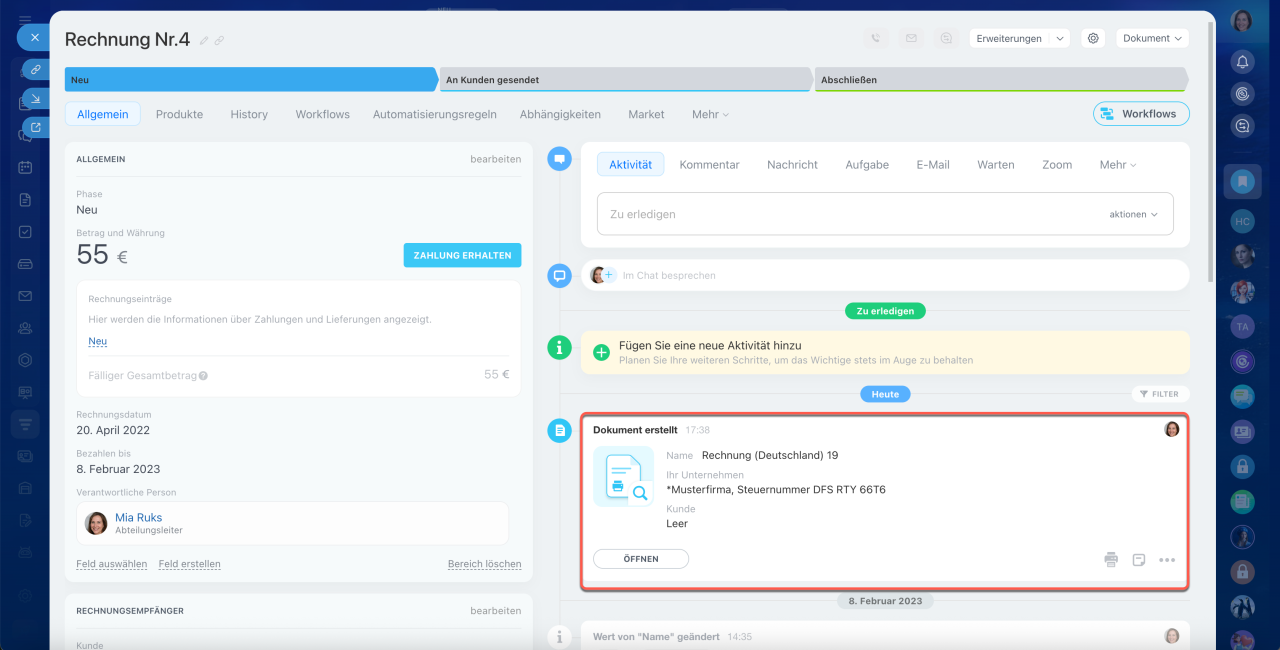Select the Kommentar tab
Screen dimensions: 1280x650
coord(709,164)
